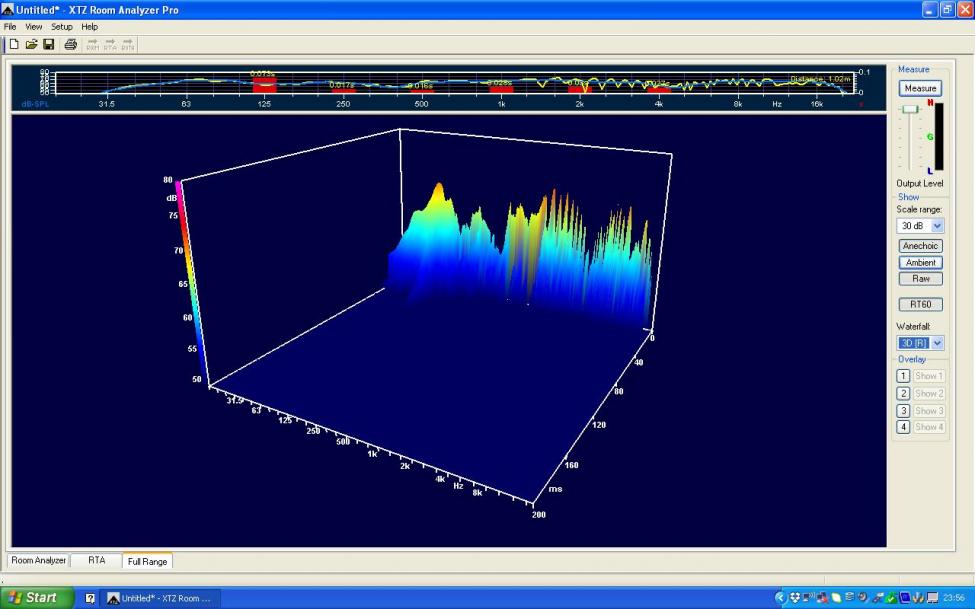975x609 pixels.
Task: Print using the printer toolbar icon
Action: tap(70, 44)
